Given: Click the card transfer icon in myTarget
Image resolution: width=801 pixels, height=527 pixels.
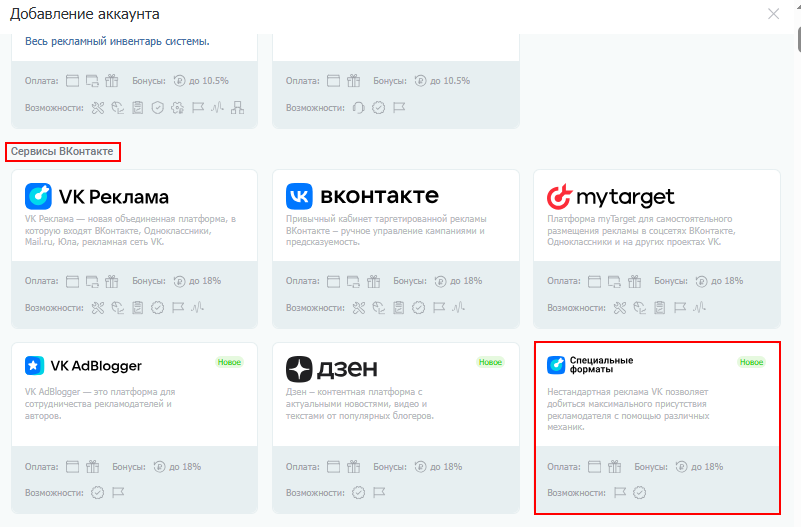Looking at the screenshot, I should point(615,281).
